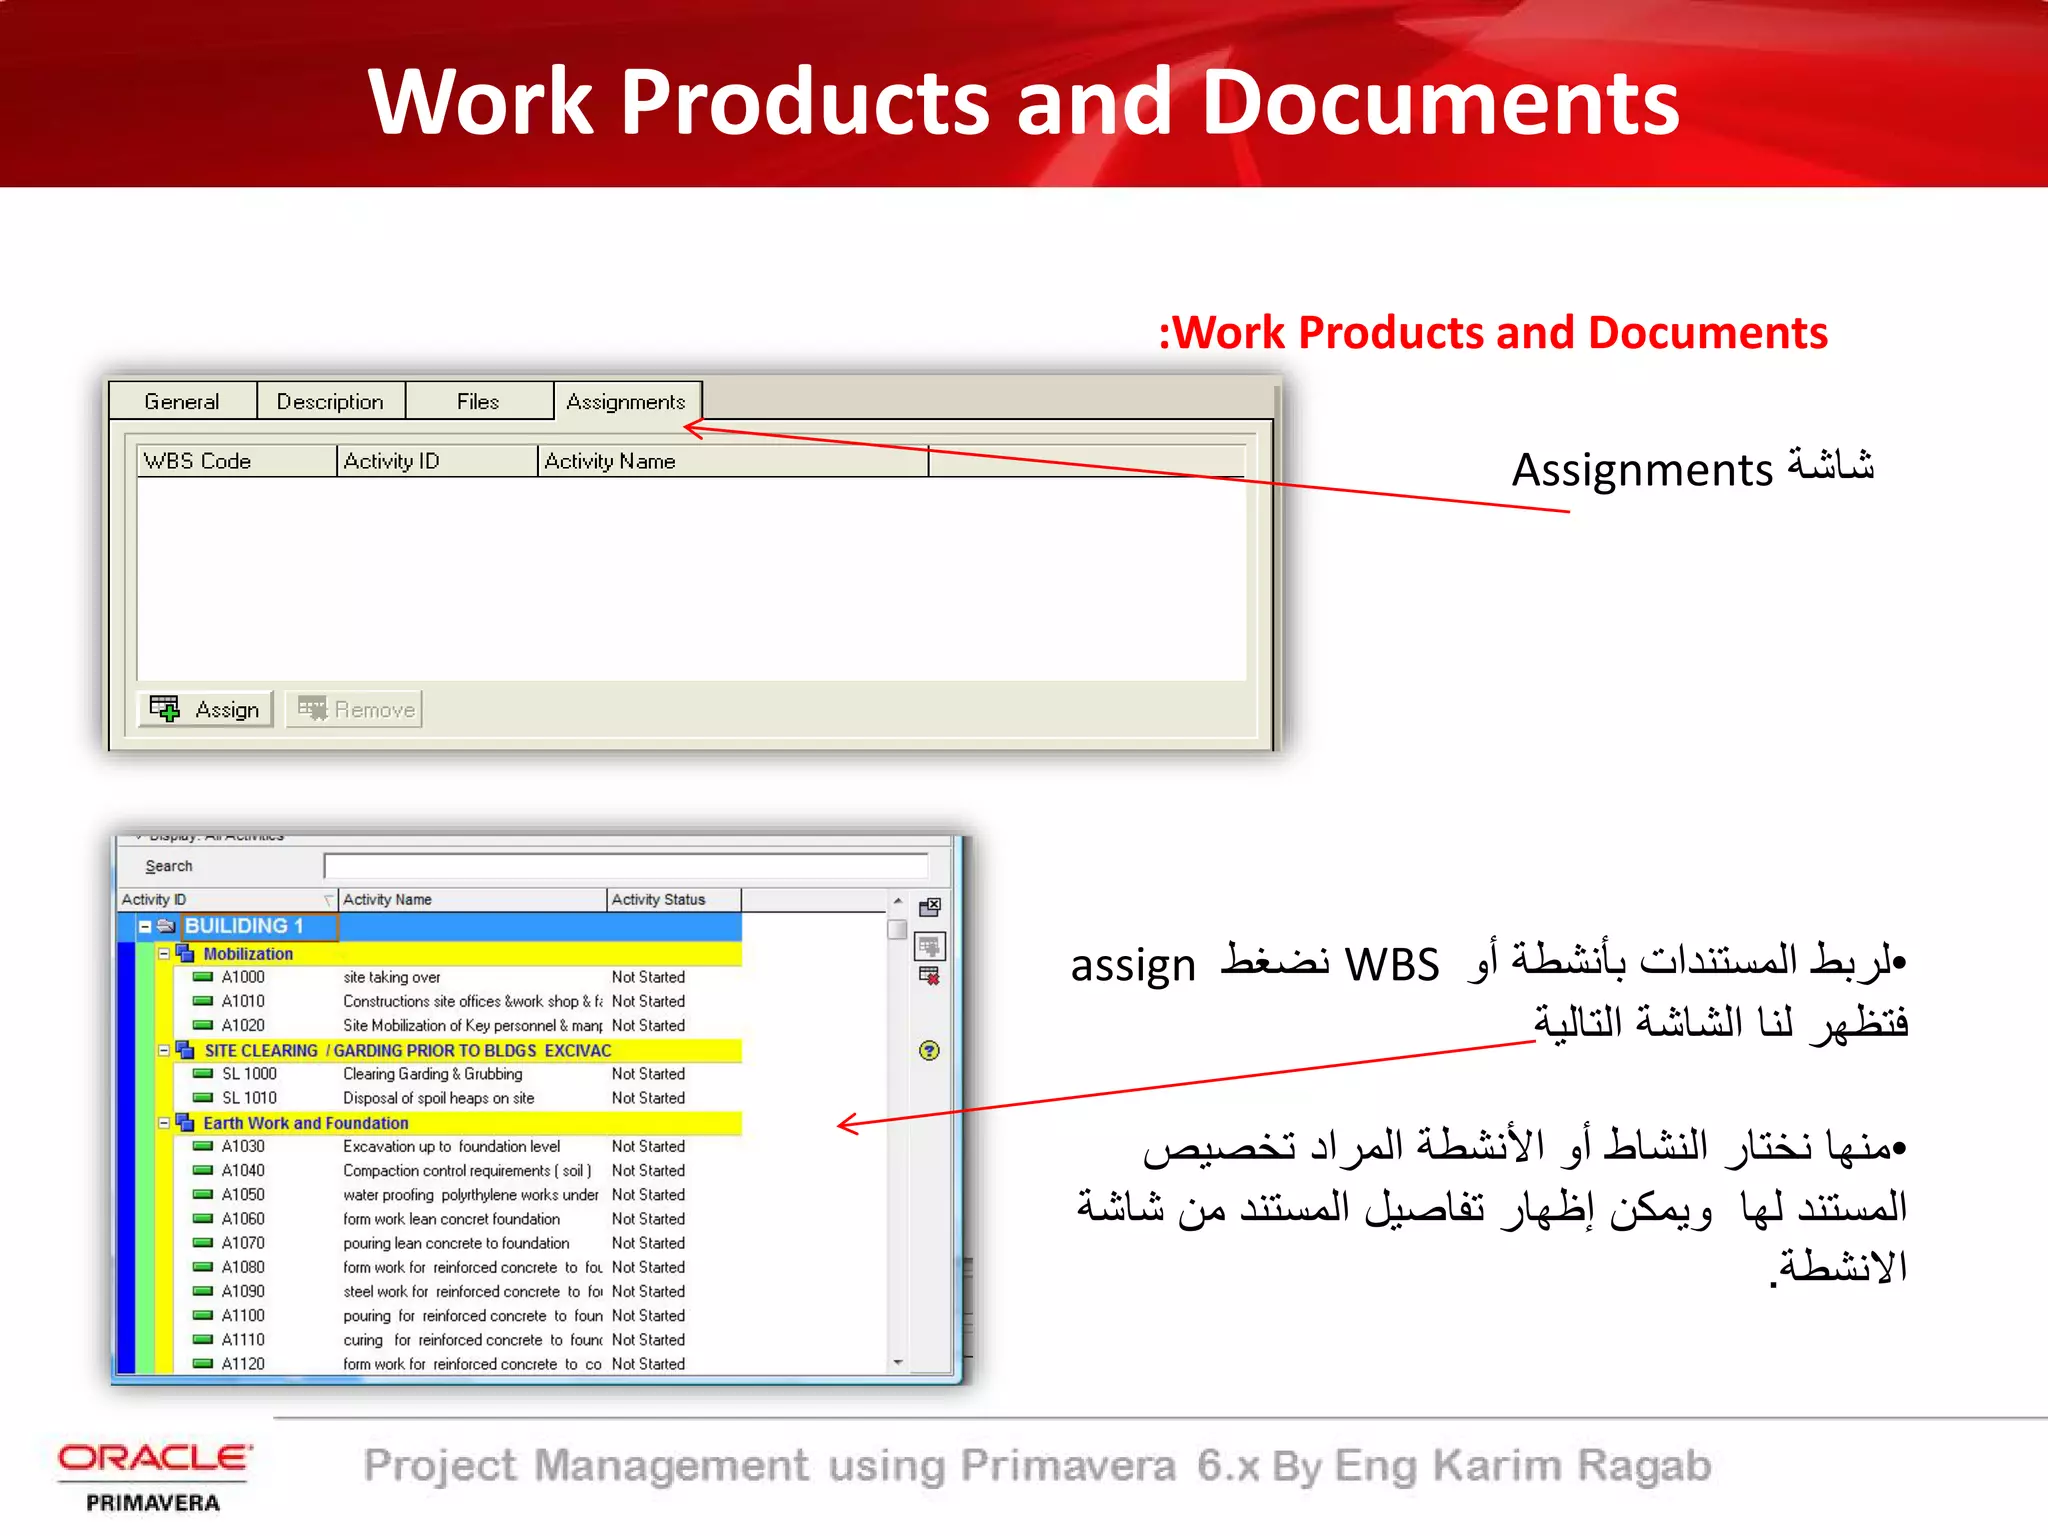2048x1536 pixels.
Task: Select 'Excavation up to foundation level' activity
Action: coord(452,1147)
